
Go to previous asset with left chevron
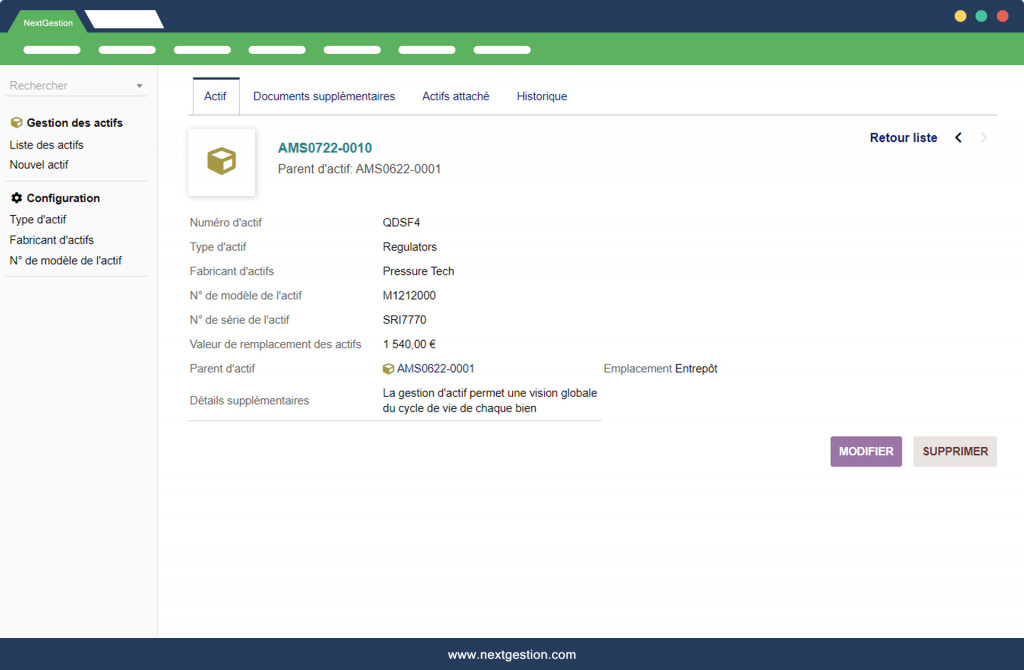point(958,138)
